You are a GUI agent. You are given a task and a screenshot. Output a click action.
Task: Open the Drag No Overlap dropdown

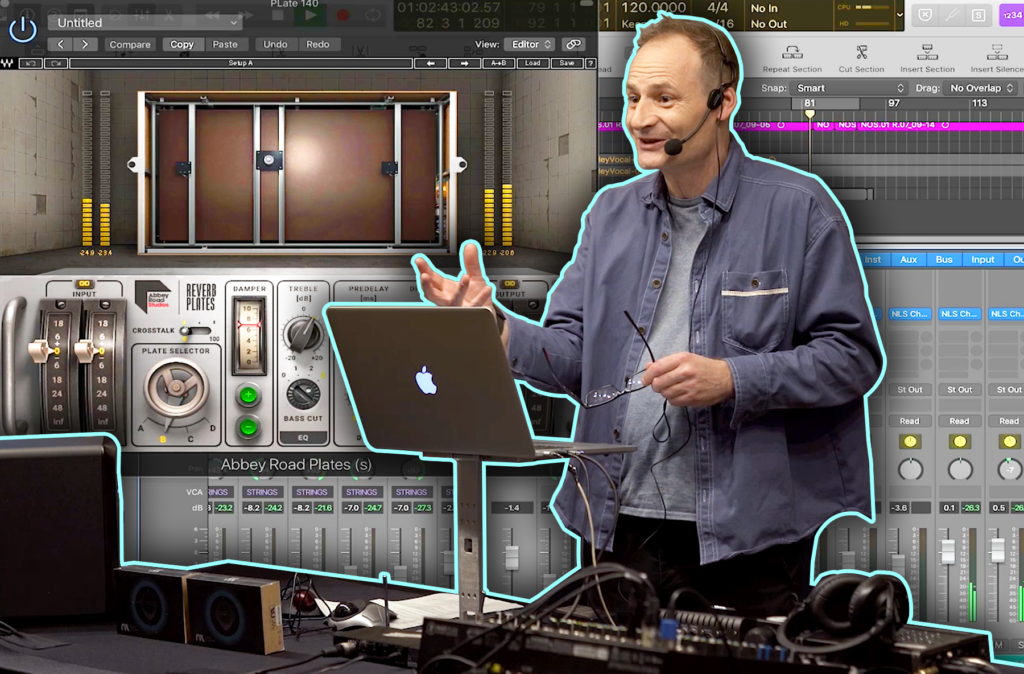pyautogui.click(x=980, y=88)
